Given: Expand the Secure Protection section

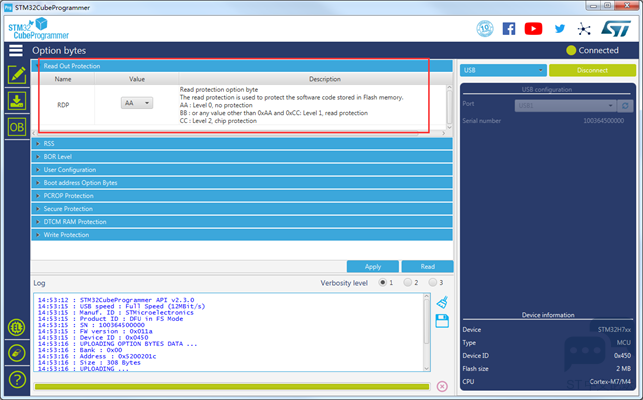Looking at the screenshot, I should tap(242, 209).
